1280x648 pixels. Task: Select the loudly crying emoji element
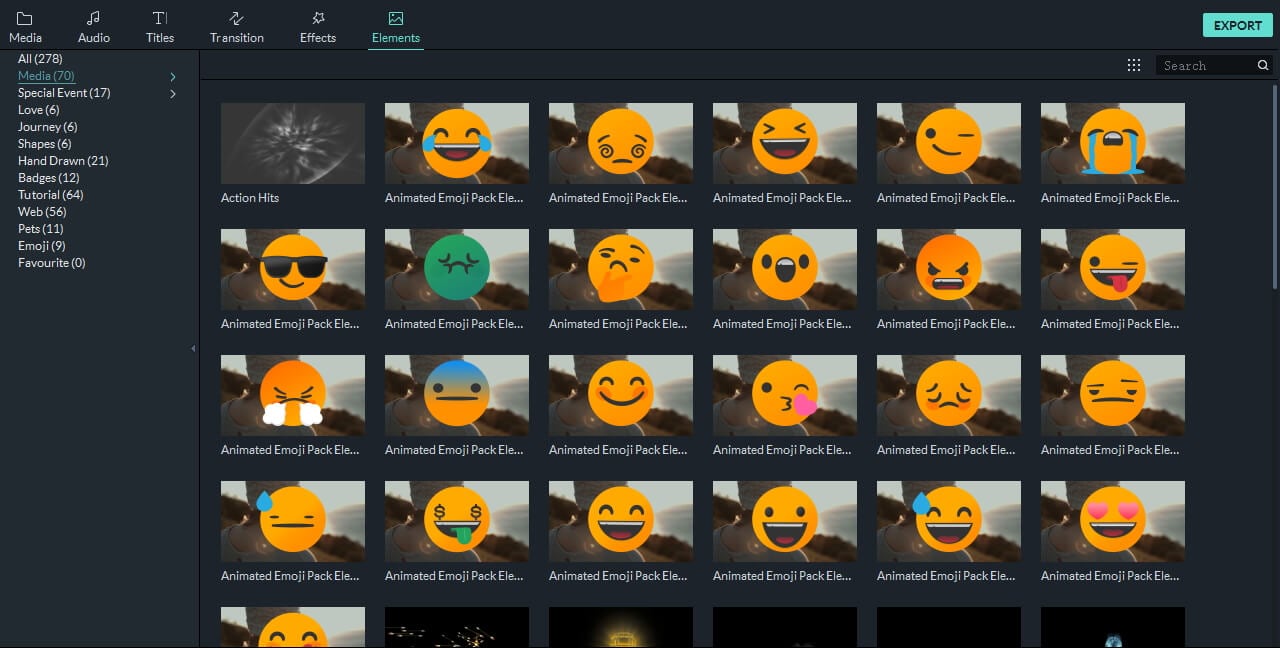(x=1113, y=143)
